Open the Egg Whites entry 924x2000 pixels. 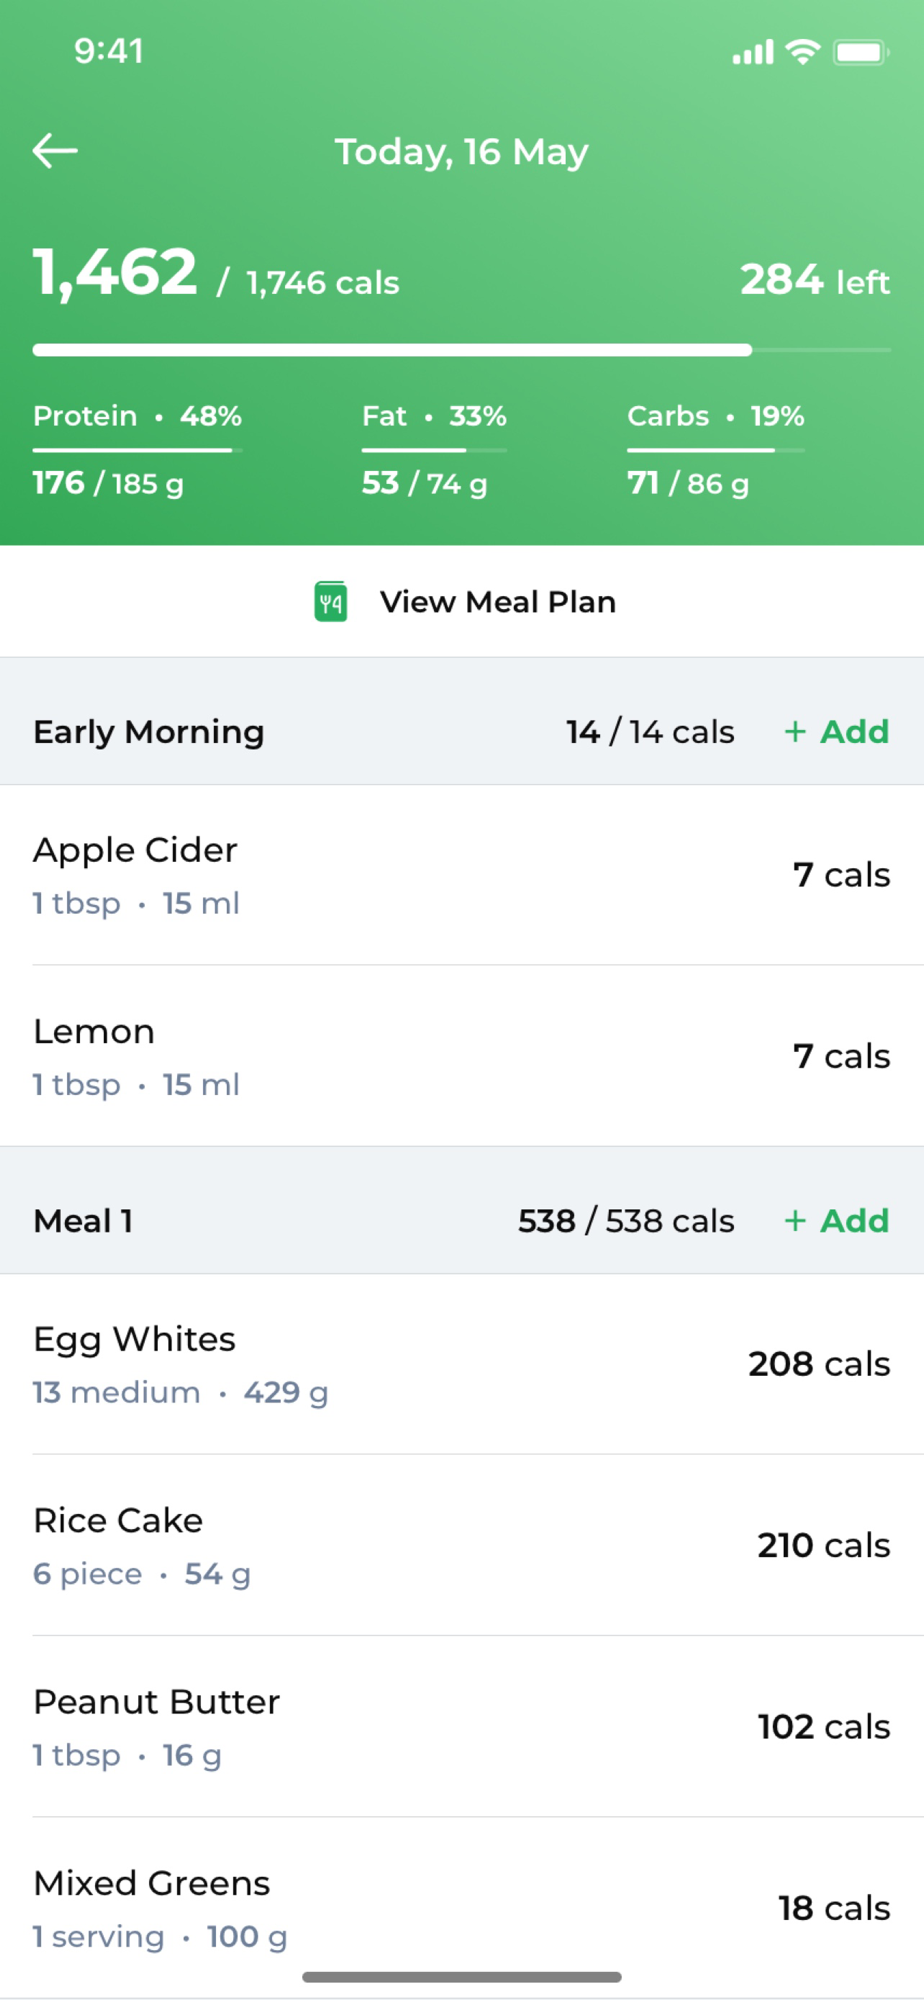tap(462, 1364)
